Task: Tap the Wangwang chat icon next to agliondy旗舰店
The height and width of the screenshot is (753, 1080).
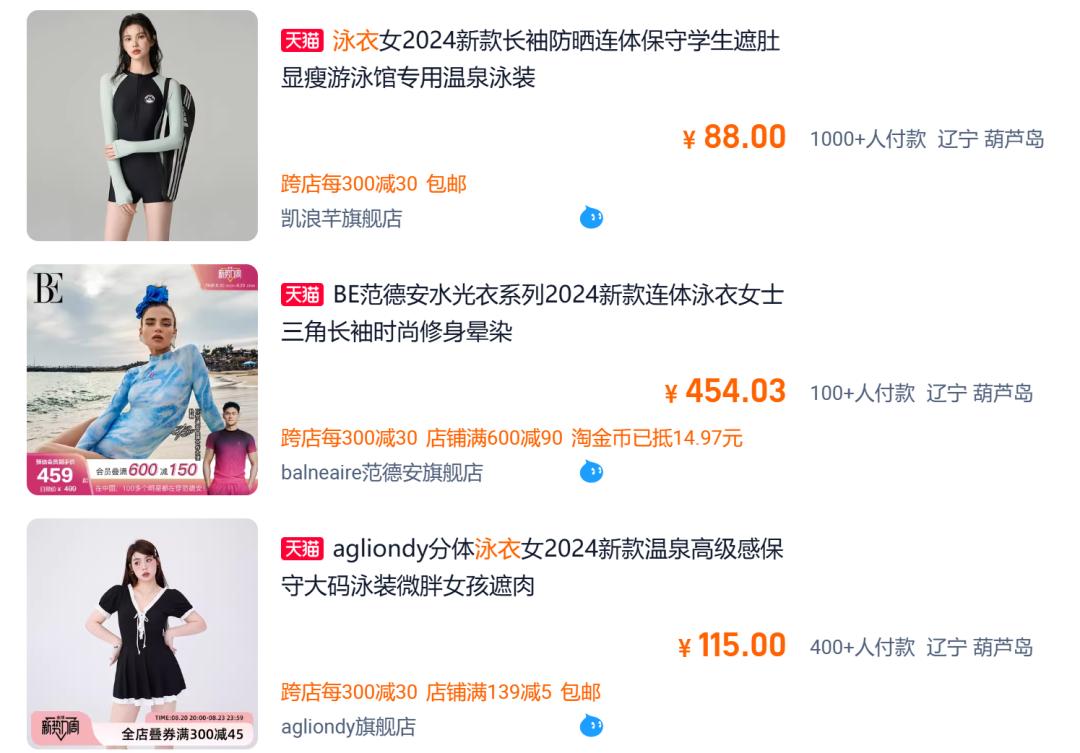Action: point(592,725)
